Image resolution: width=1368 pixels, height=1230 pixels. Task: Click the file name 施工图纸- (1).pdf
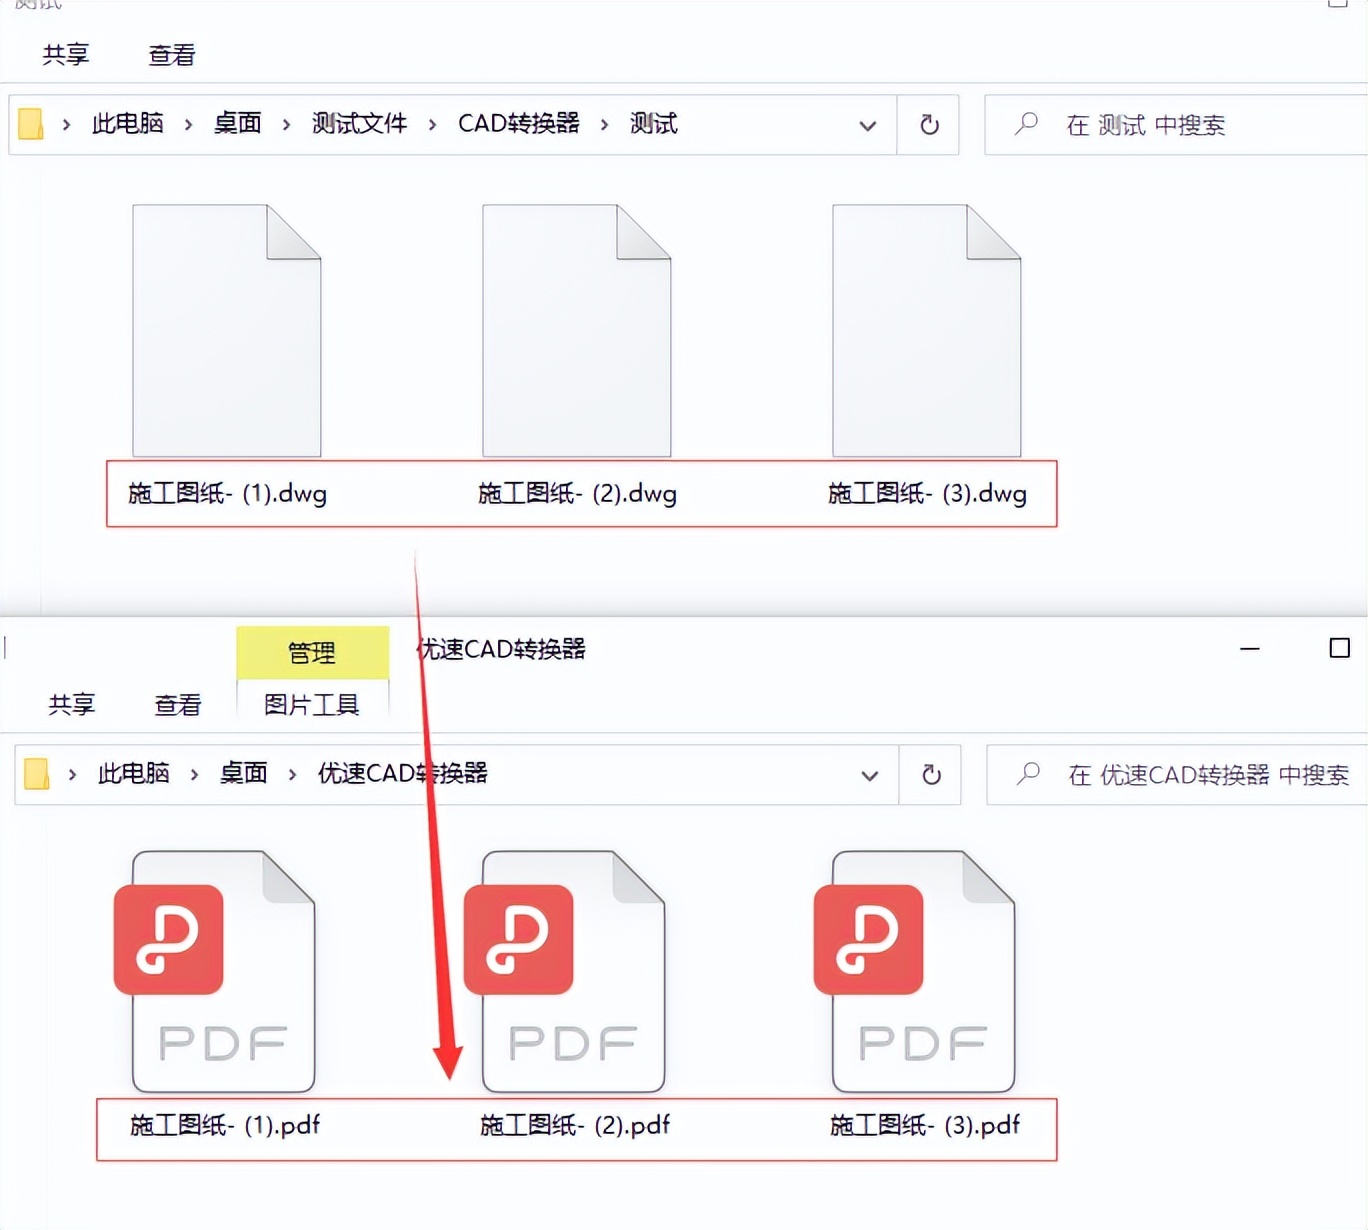(x=225, y=1125)
